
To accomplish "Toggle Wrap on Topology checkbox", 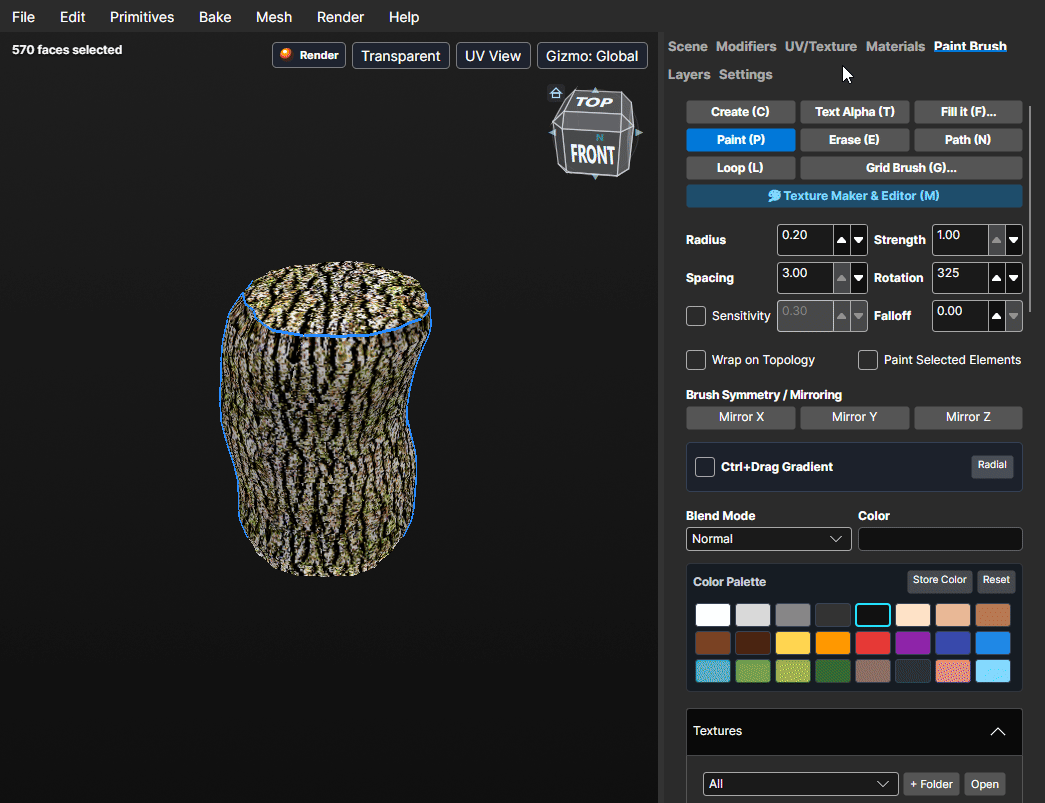I will pyautogui.click(x=696, y=360).
